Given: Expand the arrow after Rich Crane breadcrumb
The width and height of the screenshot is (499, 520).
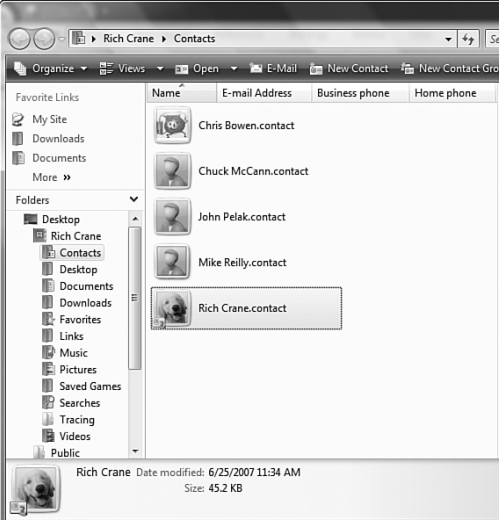Looking at the screenshot, I should click(x=164, y=39).
